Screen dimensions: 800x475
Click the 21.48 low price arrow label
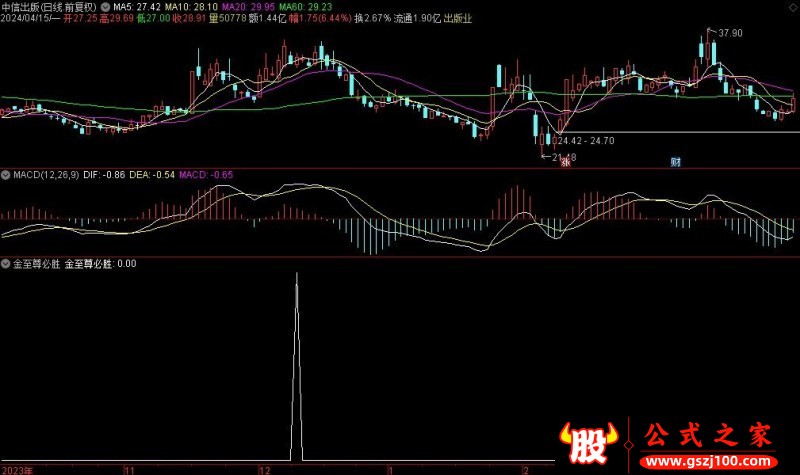[x=560, y=156]
